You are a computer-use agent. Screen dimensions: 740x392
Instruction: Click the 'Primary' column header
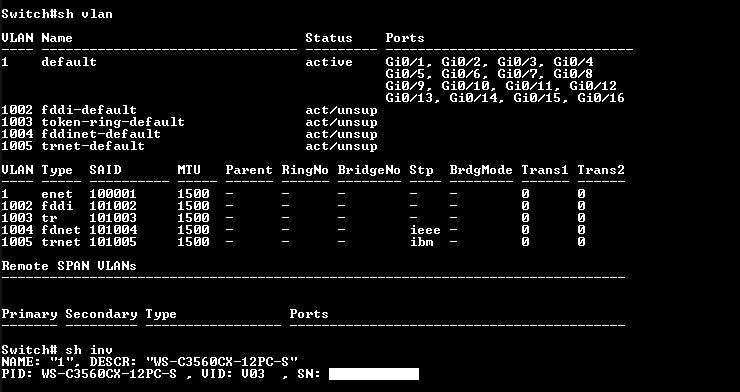(x=29, y=314)
